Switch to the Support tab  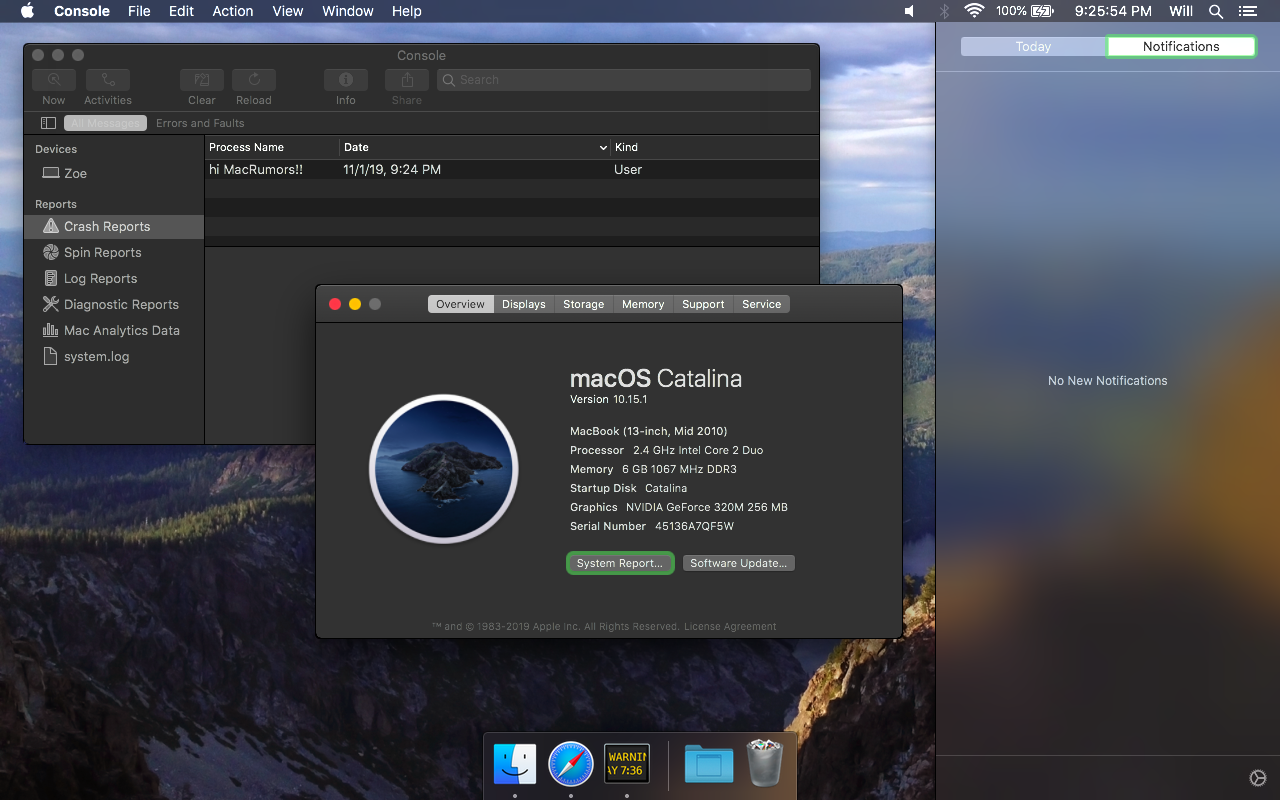(x=704, y=304)
